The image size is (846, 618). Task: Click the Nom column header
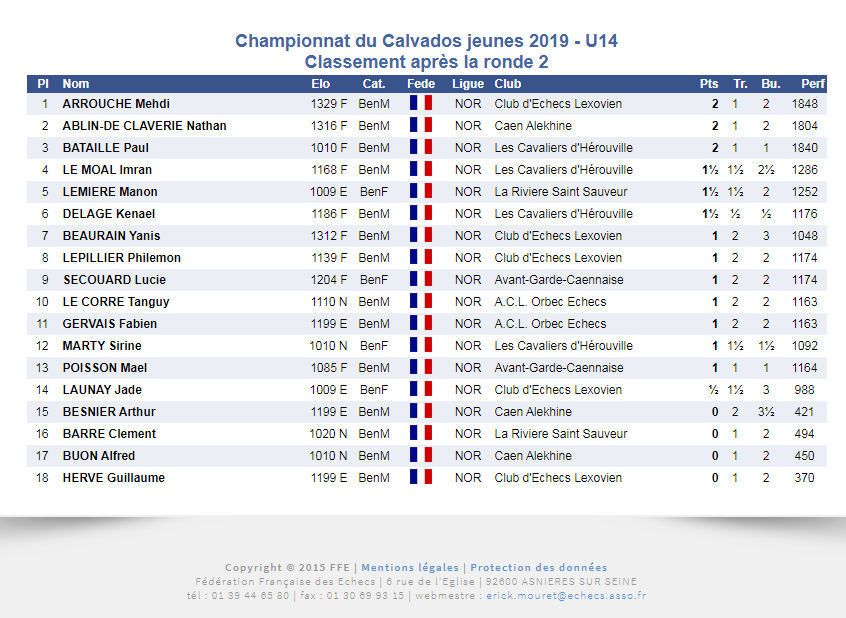click(76, 84)
